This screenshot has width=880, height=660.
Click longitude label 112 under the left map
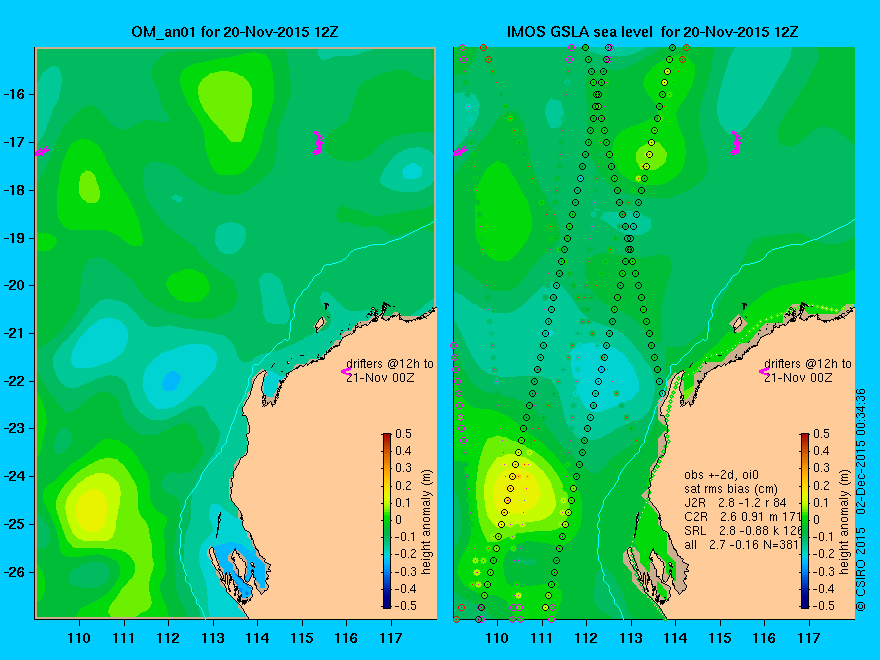click(168, 638)
